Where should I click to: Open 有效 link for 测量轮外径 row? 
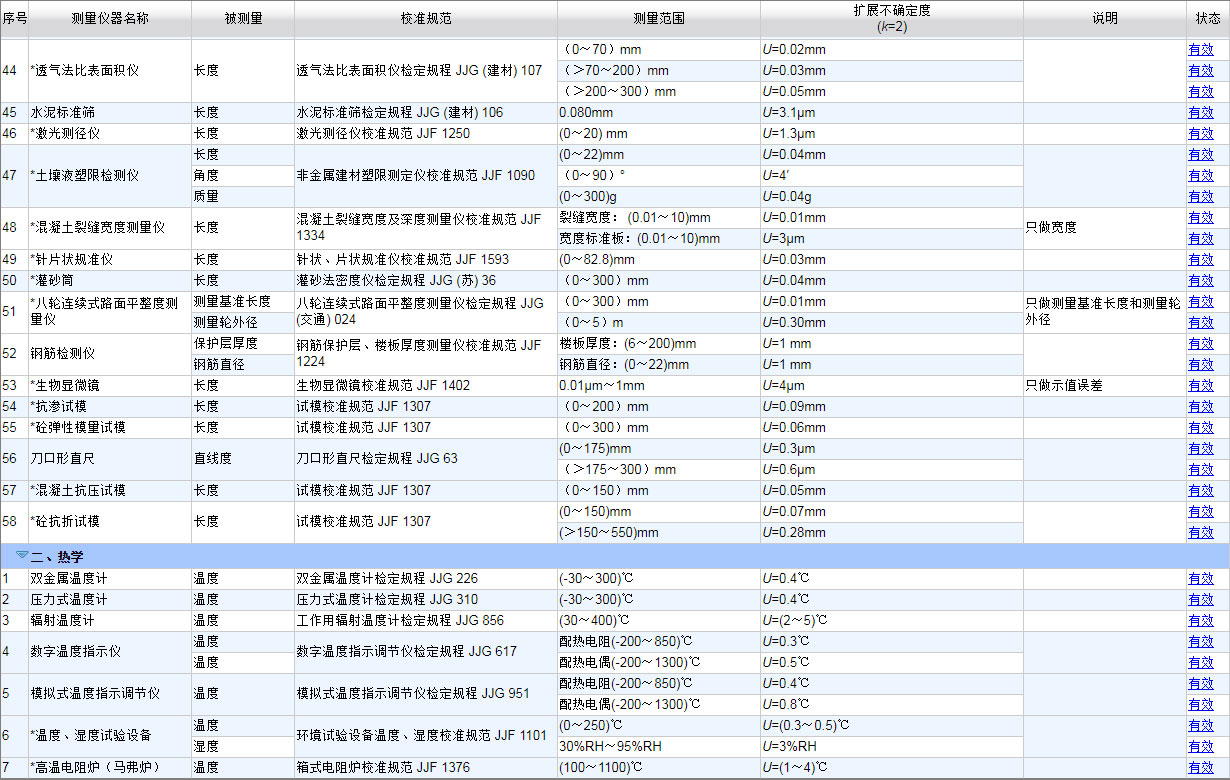pyautogui.click(x=1200, y=322)
